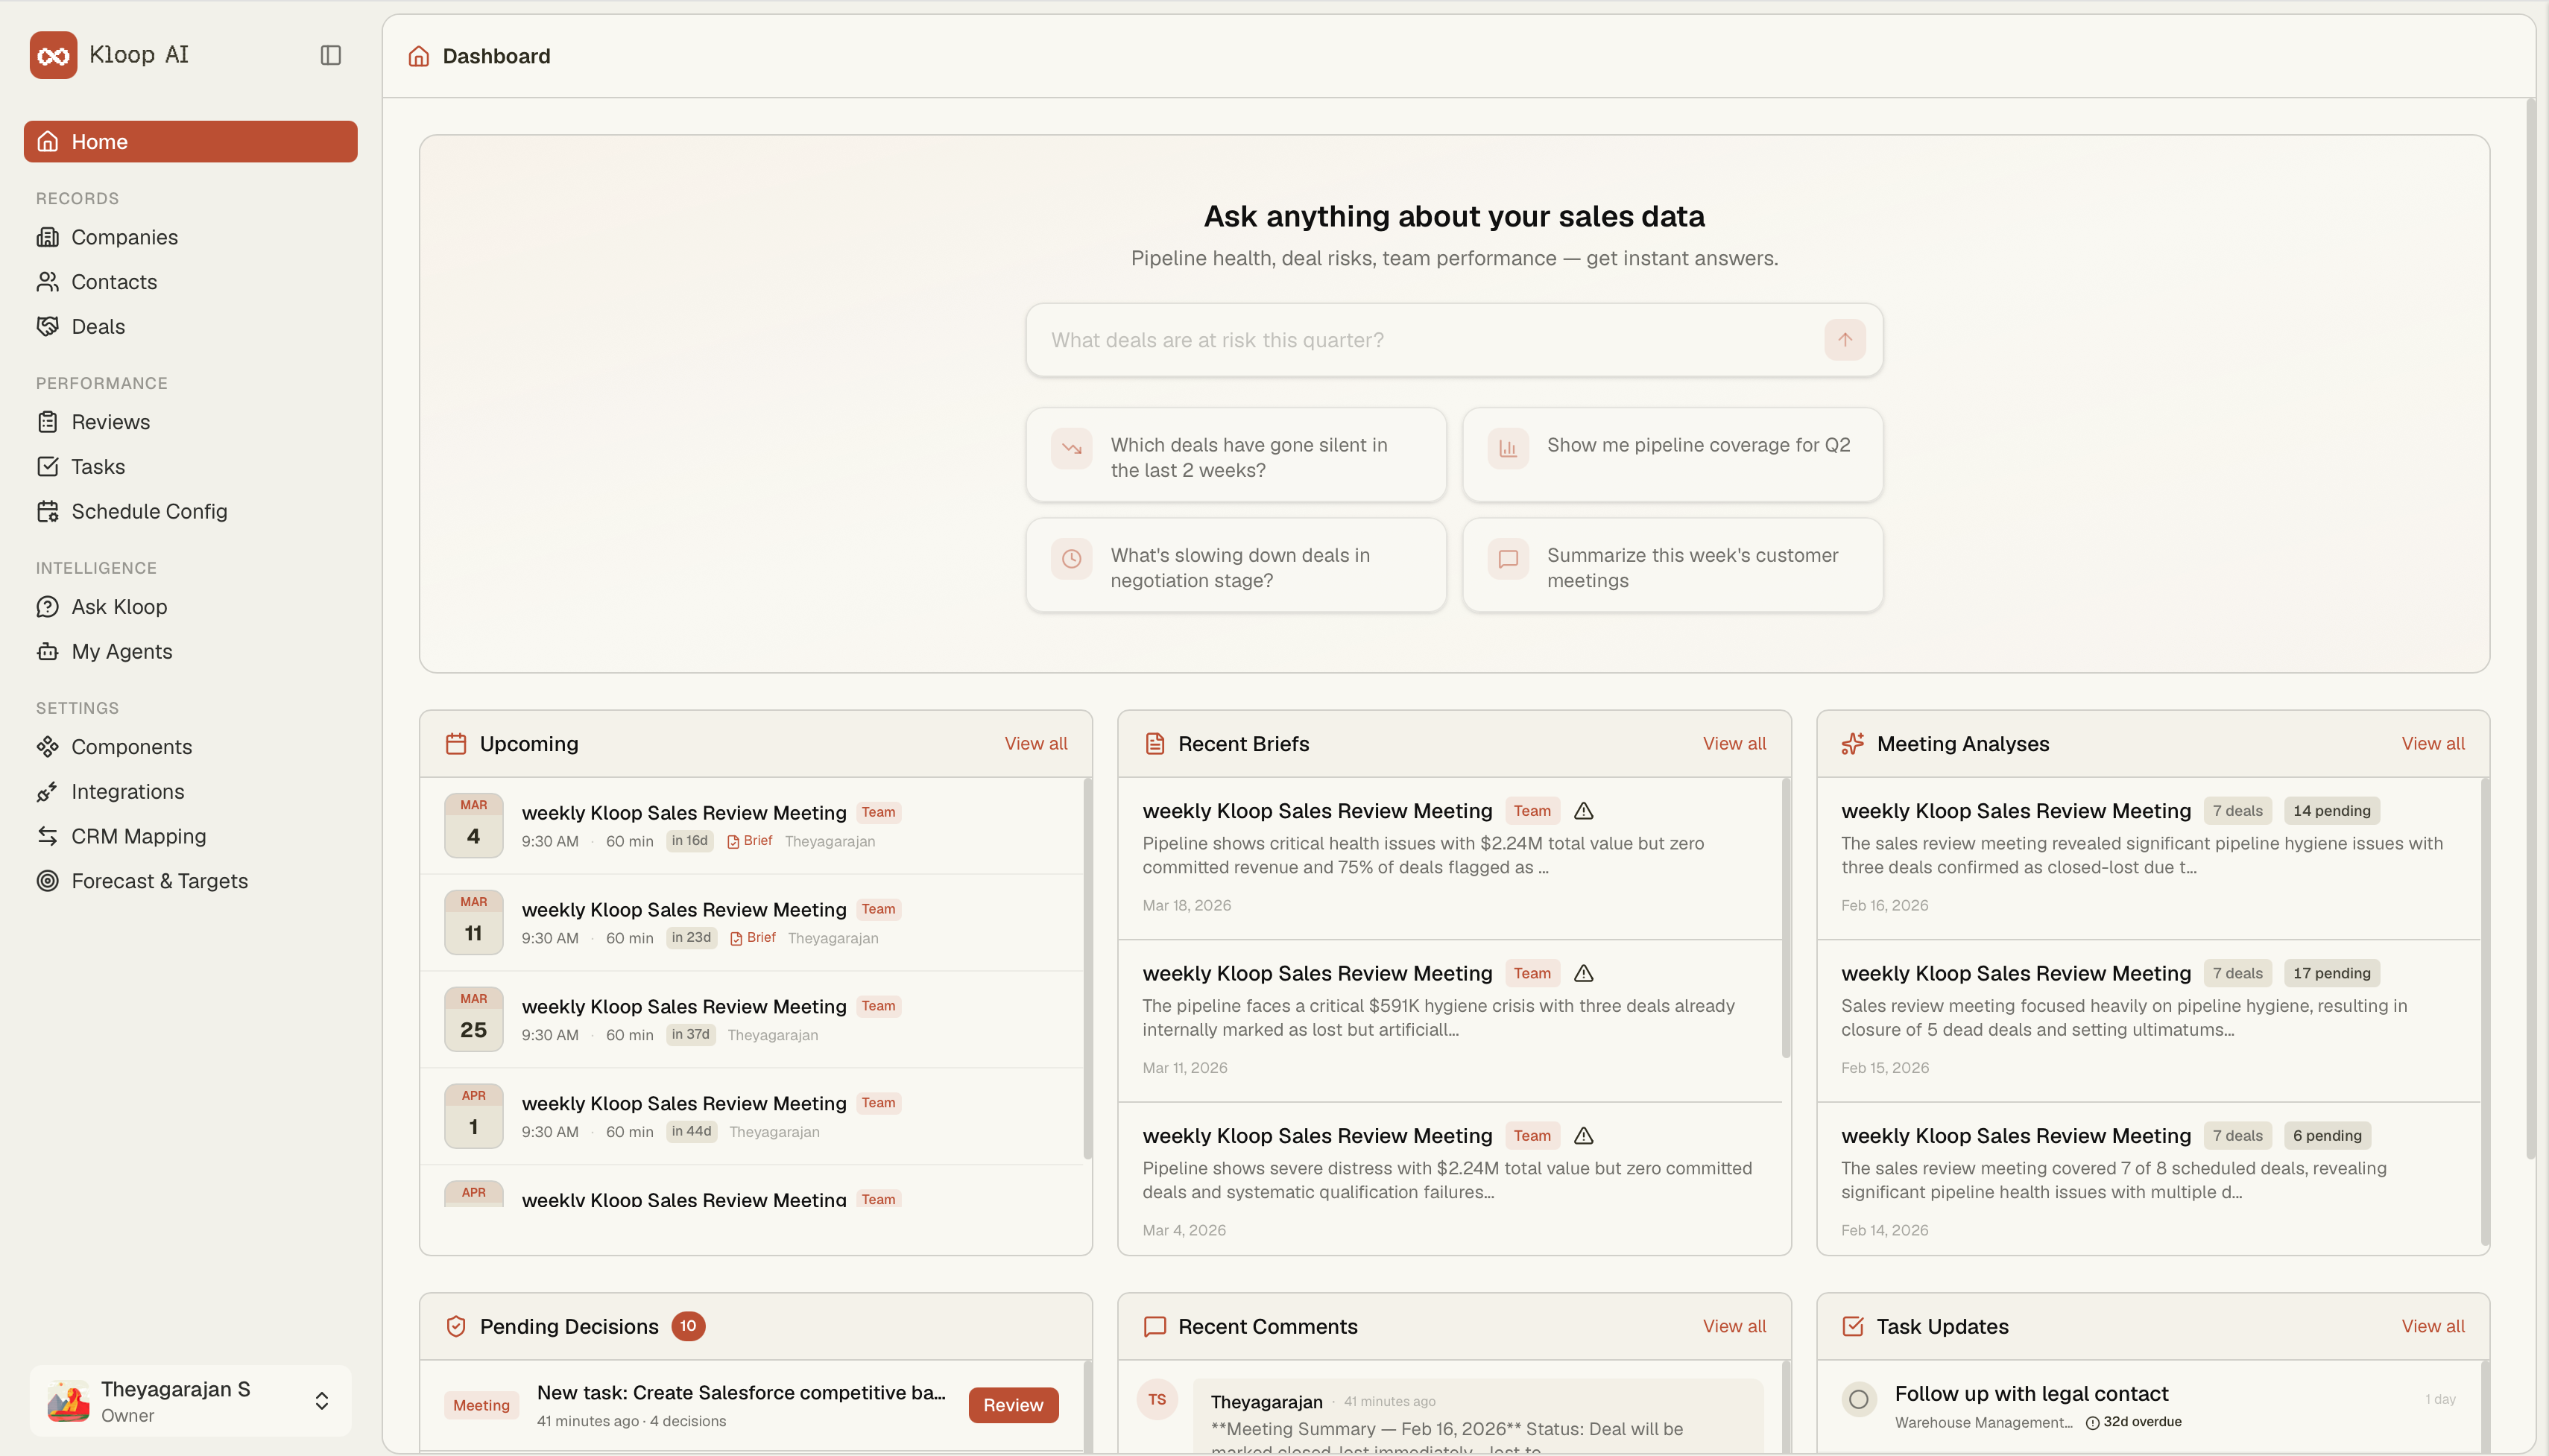Mark Follow up with legal contact complete

pyautogui.click(x=1859, y=1399)
